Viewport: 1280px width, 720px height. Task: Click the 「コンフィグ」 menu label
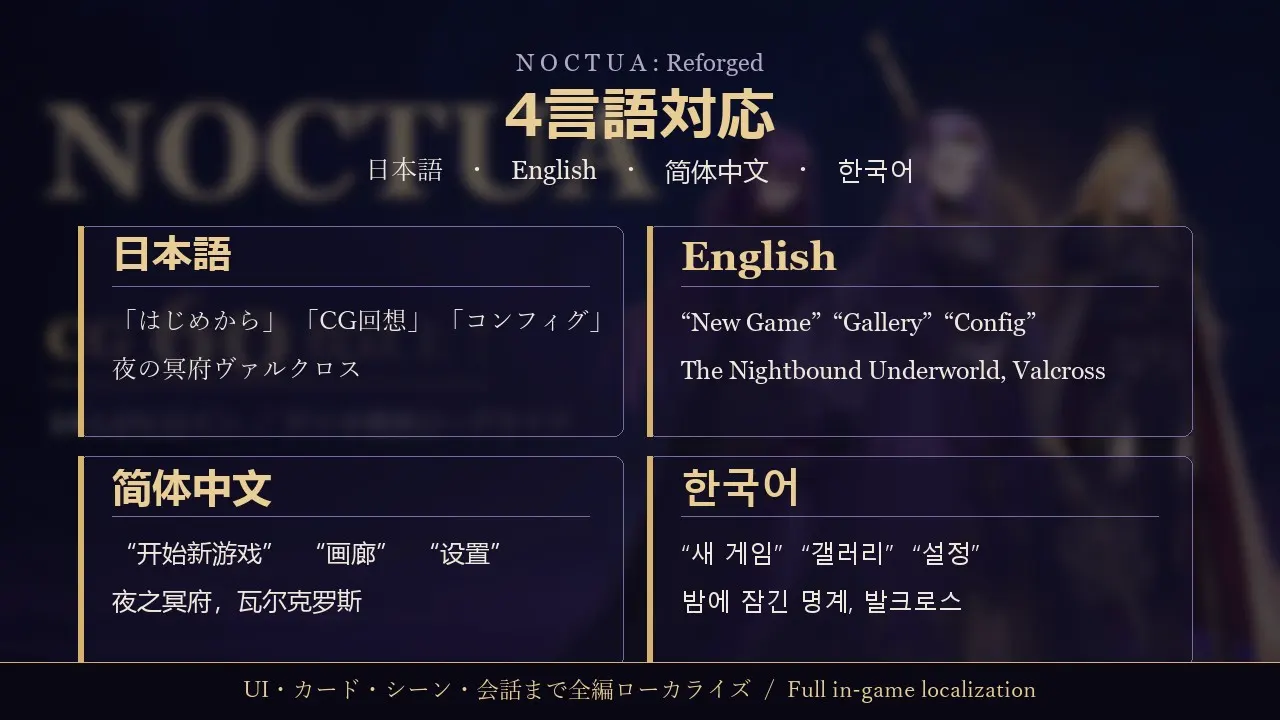tap(526, 321)
